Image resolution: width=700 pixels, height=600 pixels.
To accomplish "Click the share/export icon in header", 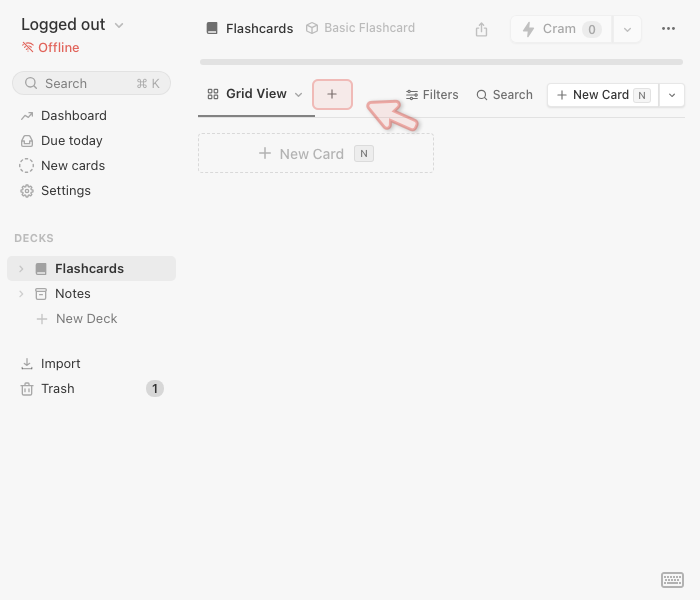I will pyautogui.click(x=481, y=29).
